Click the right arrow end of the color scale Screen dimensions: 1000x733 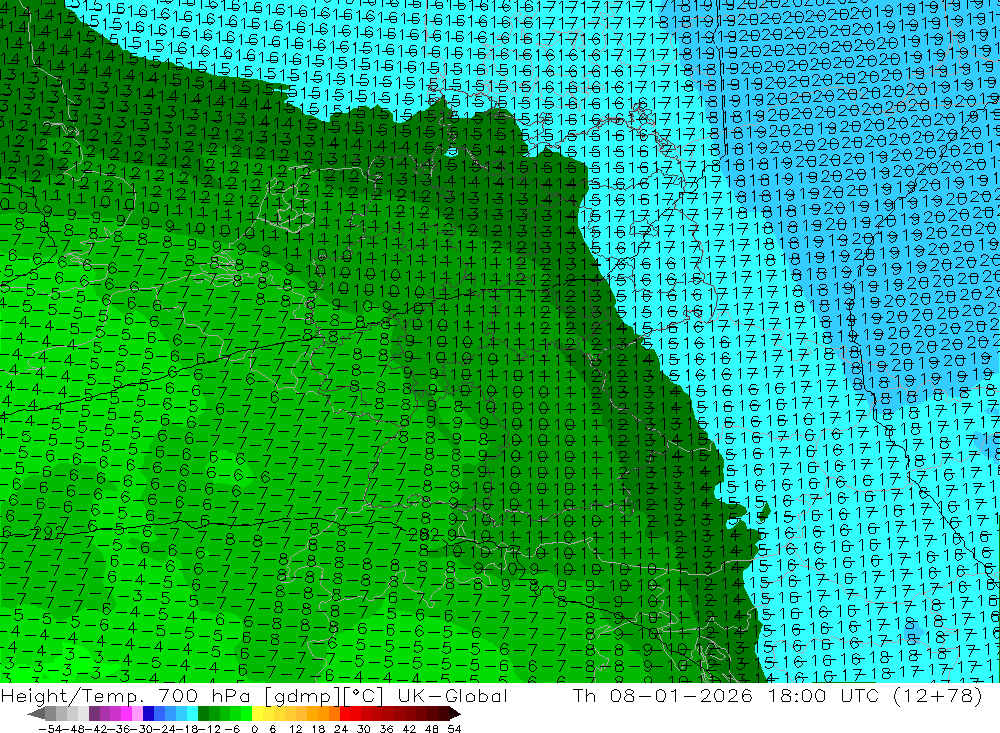pos(455,714)
